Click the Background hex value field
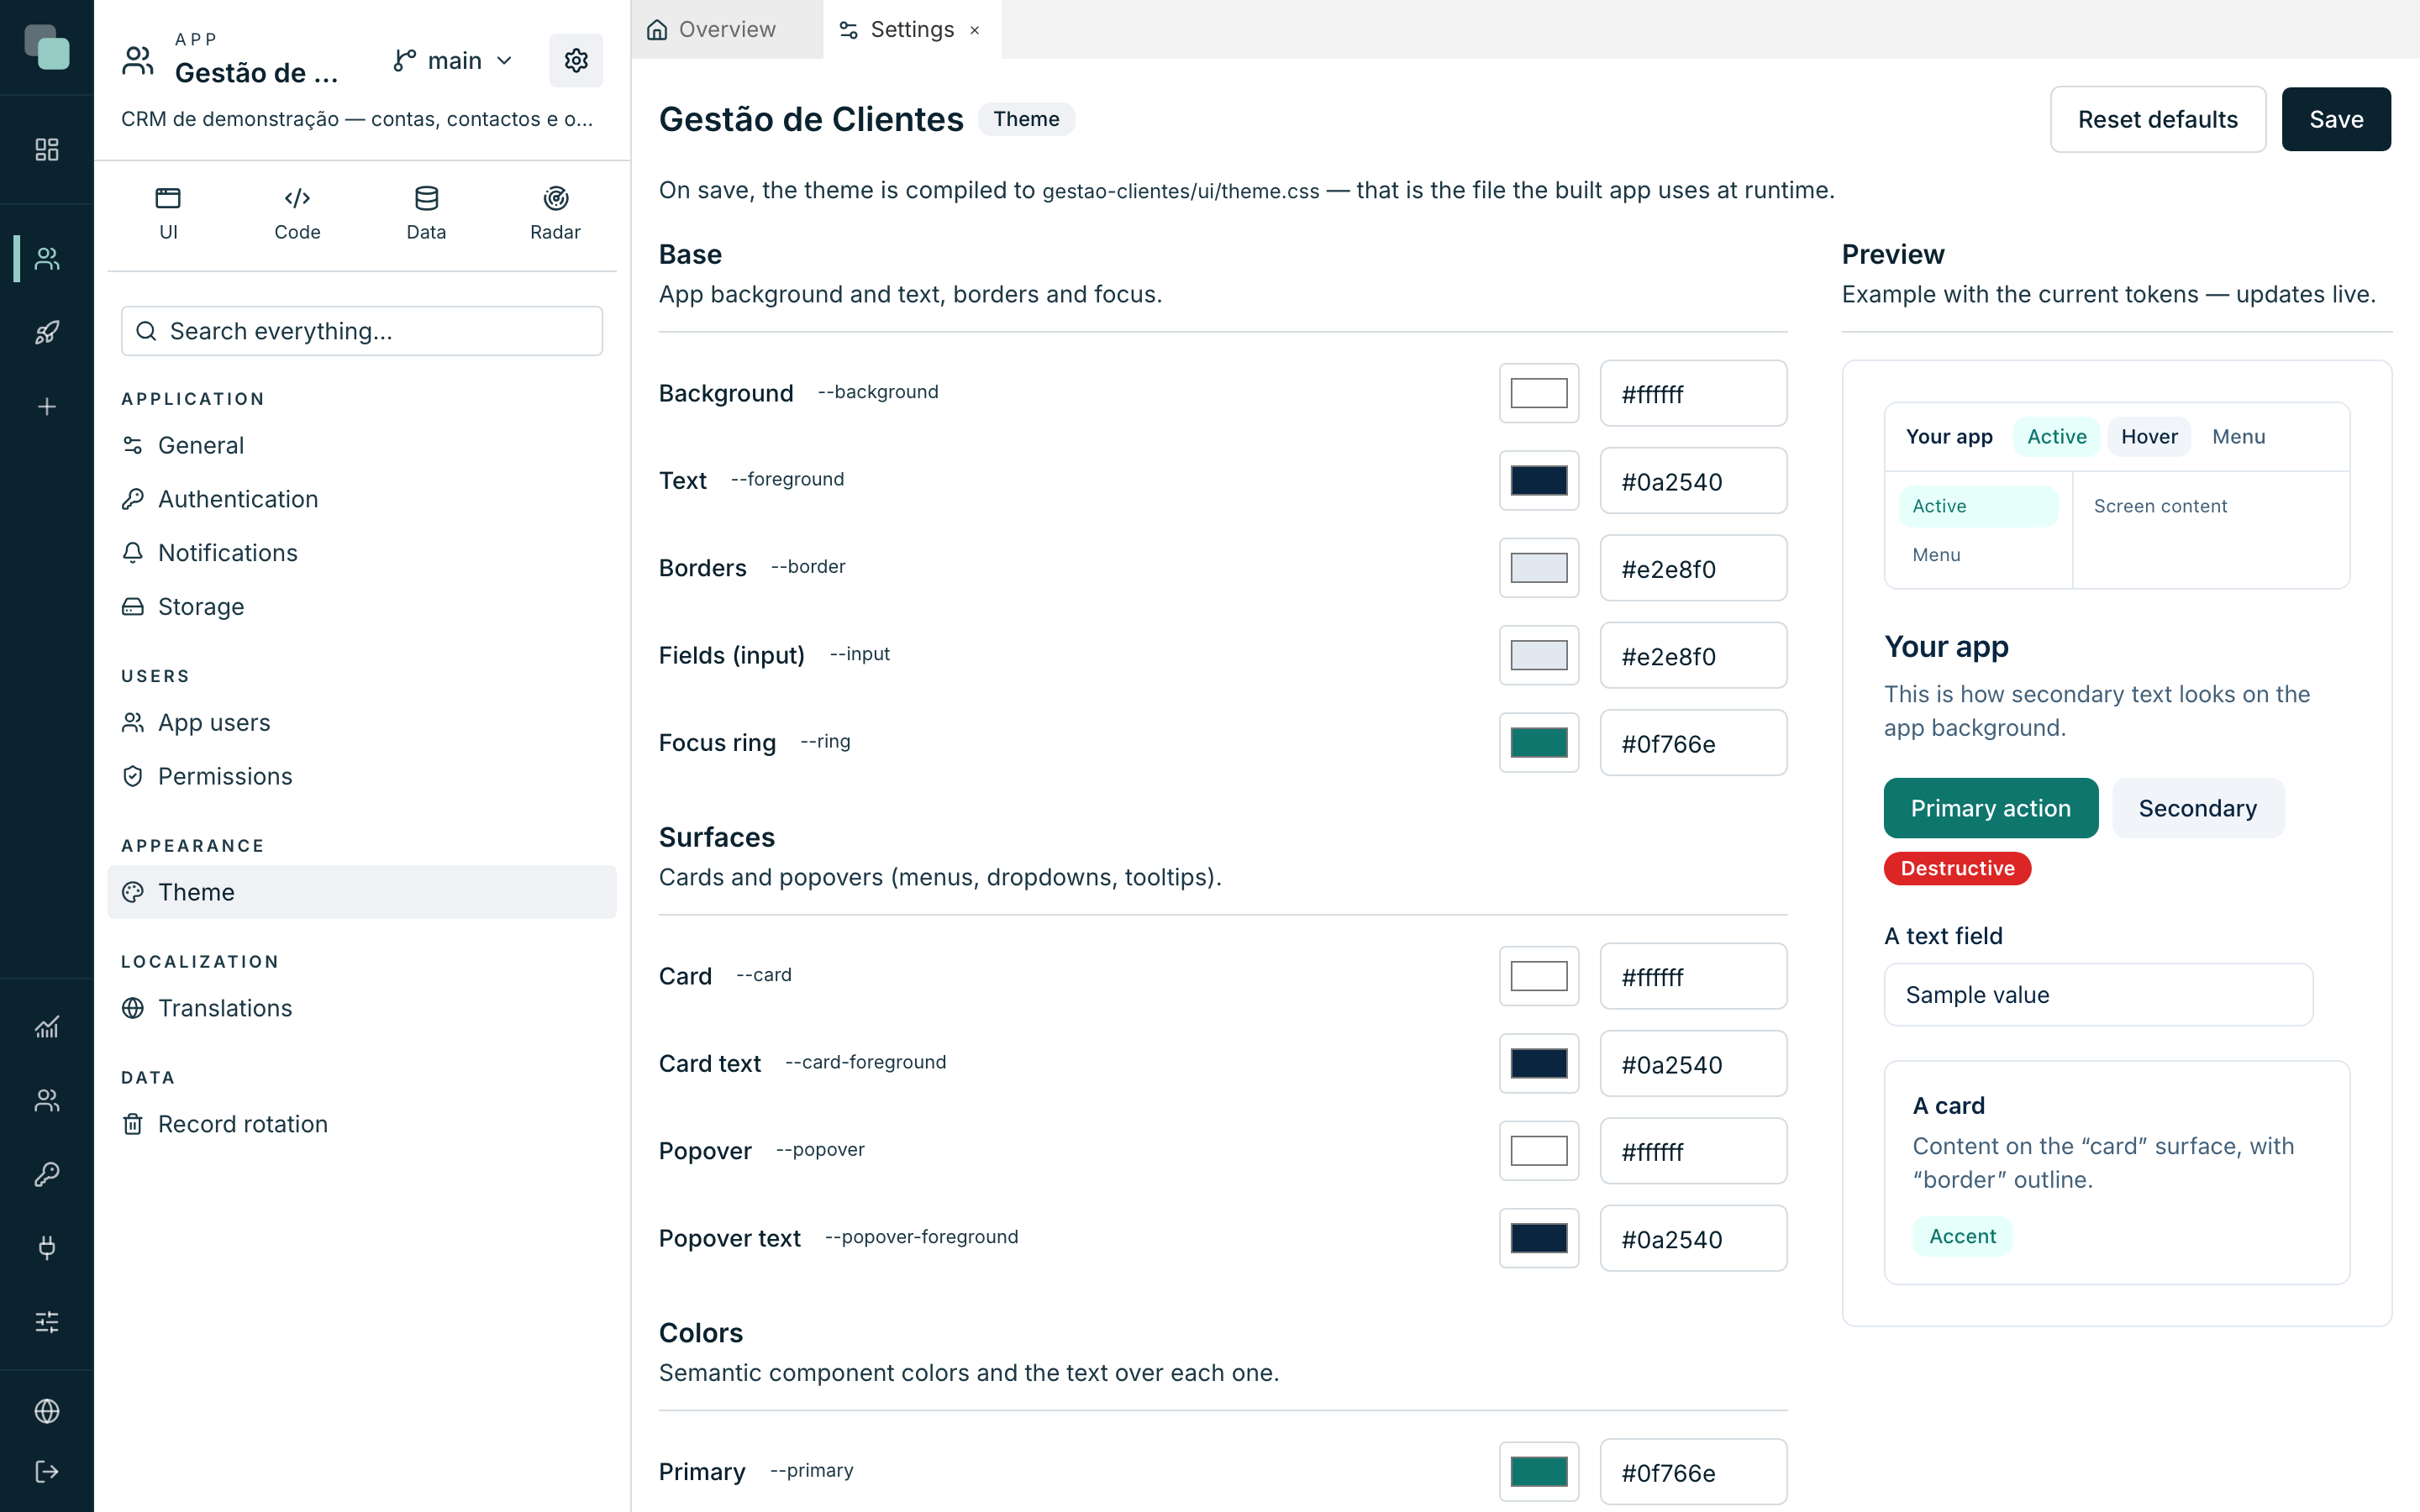Image resolution: width=2420 pixels, height=1512 pixels. (x=1693, y=393)
